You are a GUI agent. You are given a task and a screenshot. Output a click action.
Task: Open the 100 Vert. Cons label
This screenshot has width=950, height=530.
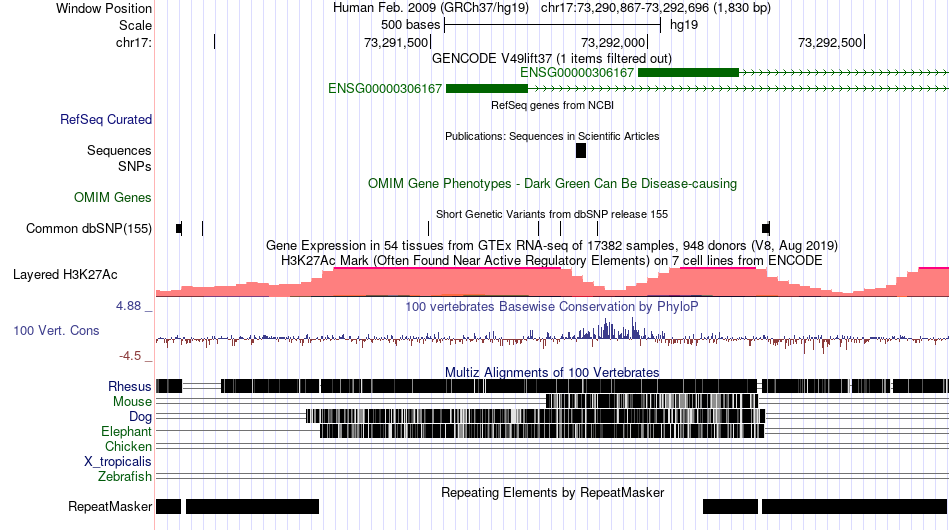click(x=56, y=330)
